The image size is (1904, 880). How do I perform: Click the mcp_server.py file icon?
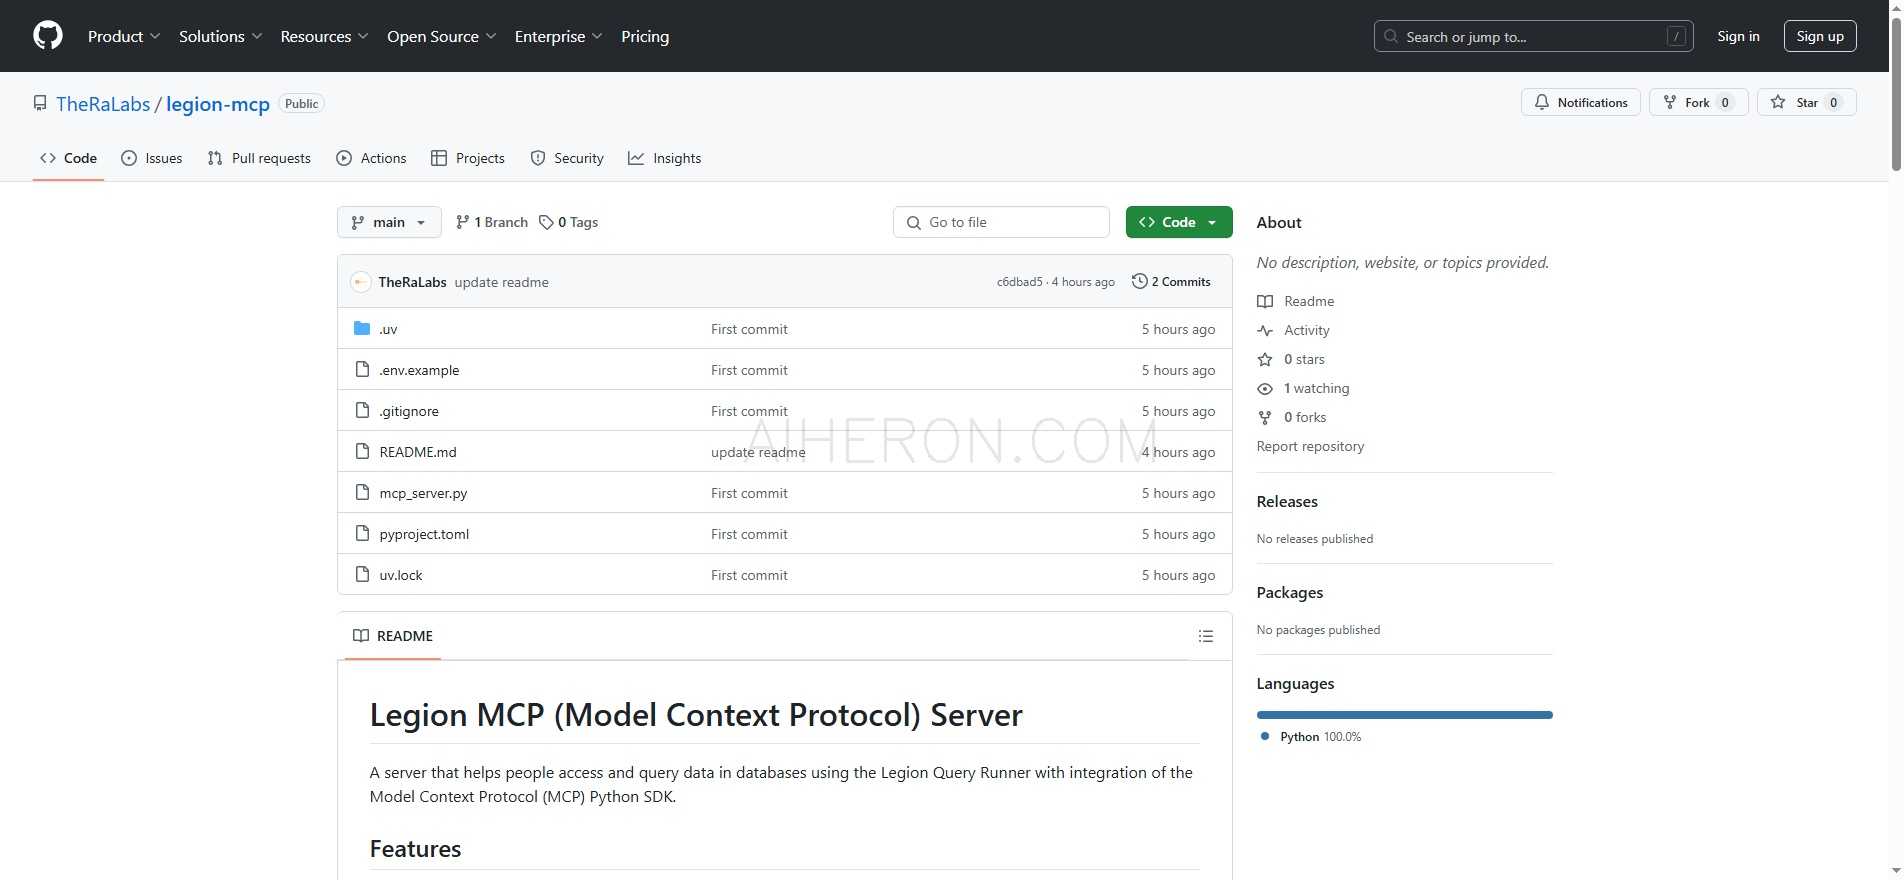coord(362,492)
